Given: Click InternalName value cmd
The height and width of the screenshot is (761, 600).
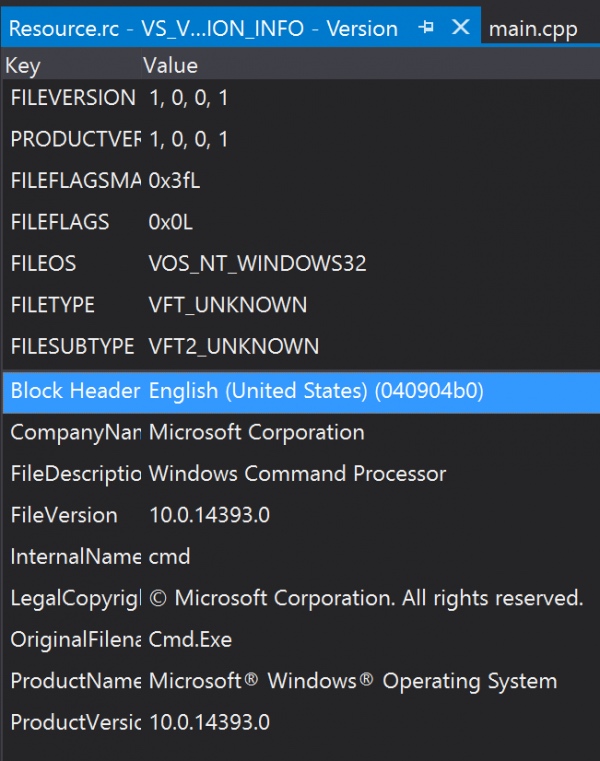Looking at the screenshot, I should (x=169, y=557).
